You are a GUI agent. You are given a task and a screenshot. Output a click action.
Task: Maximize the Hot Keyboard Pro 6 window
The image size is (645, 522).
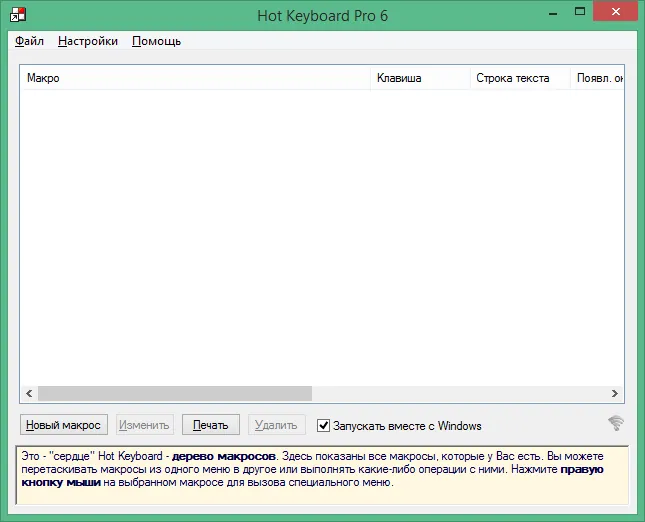pos(580,12)
